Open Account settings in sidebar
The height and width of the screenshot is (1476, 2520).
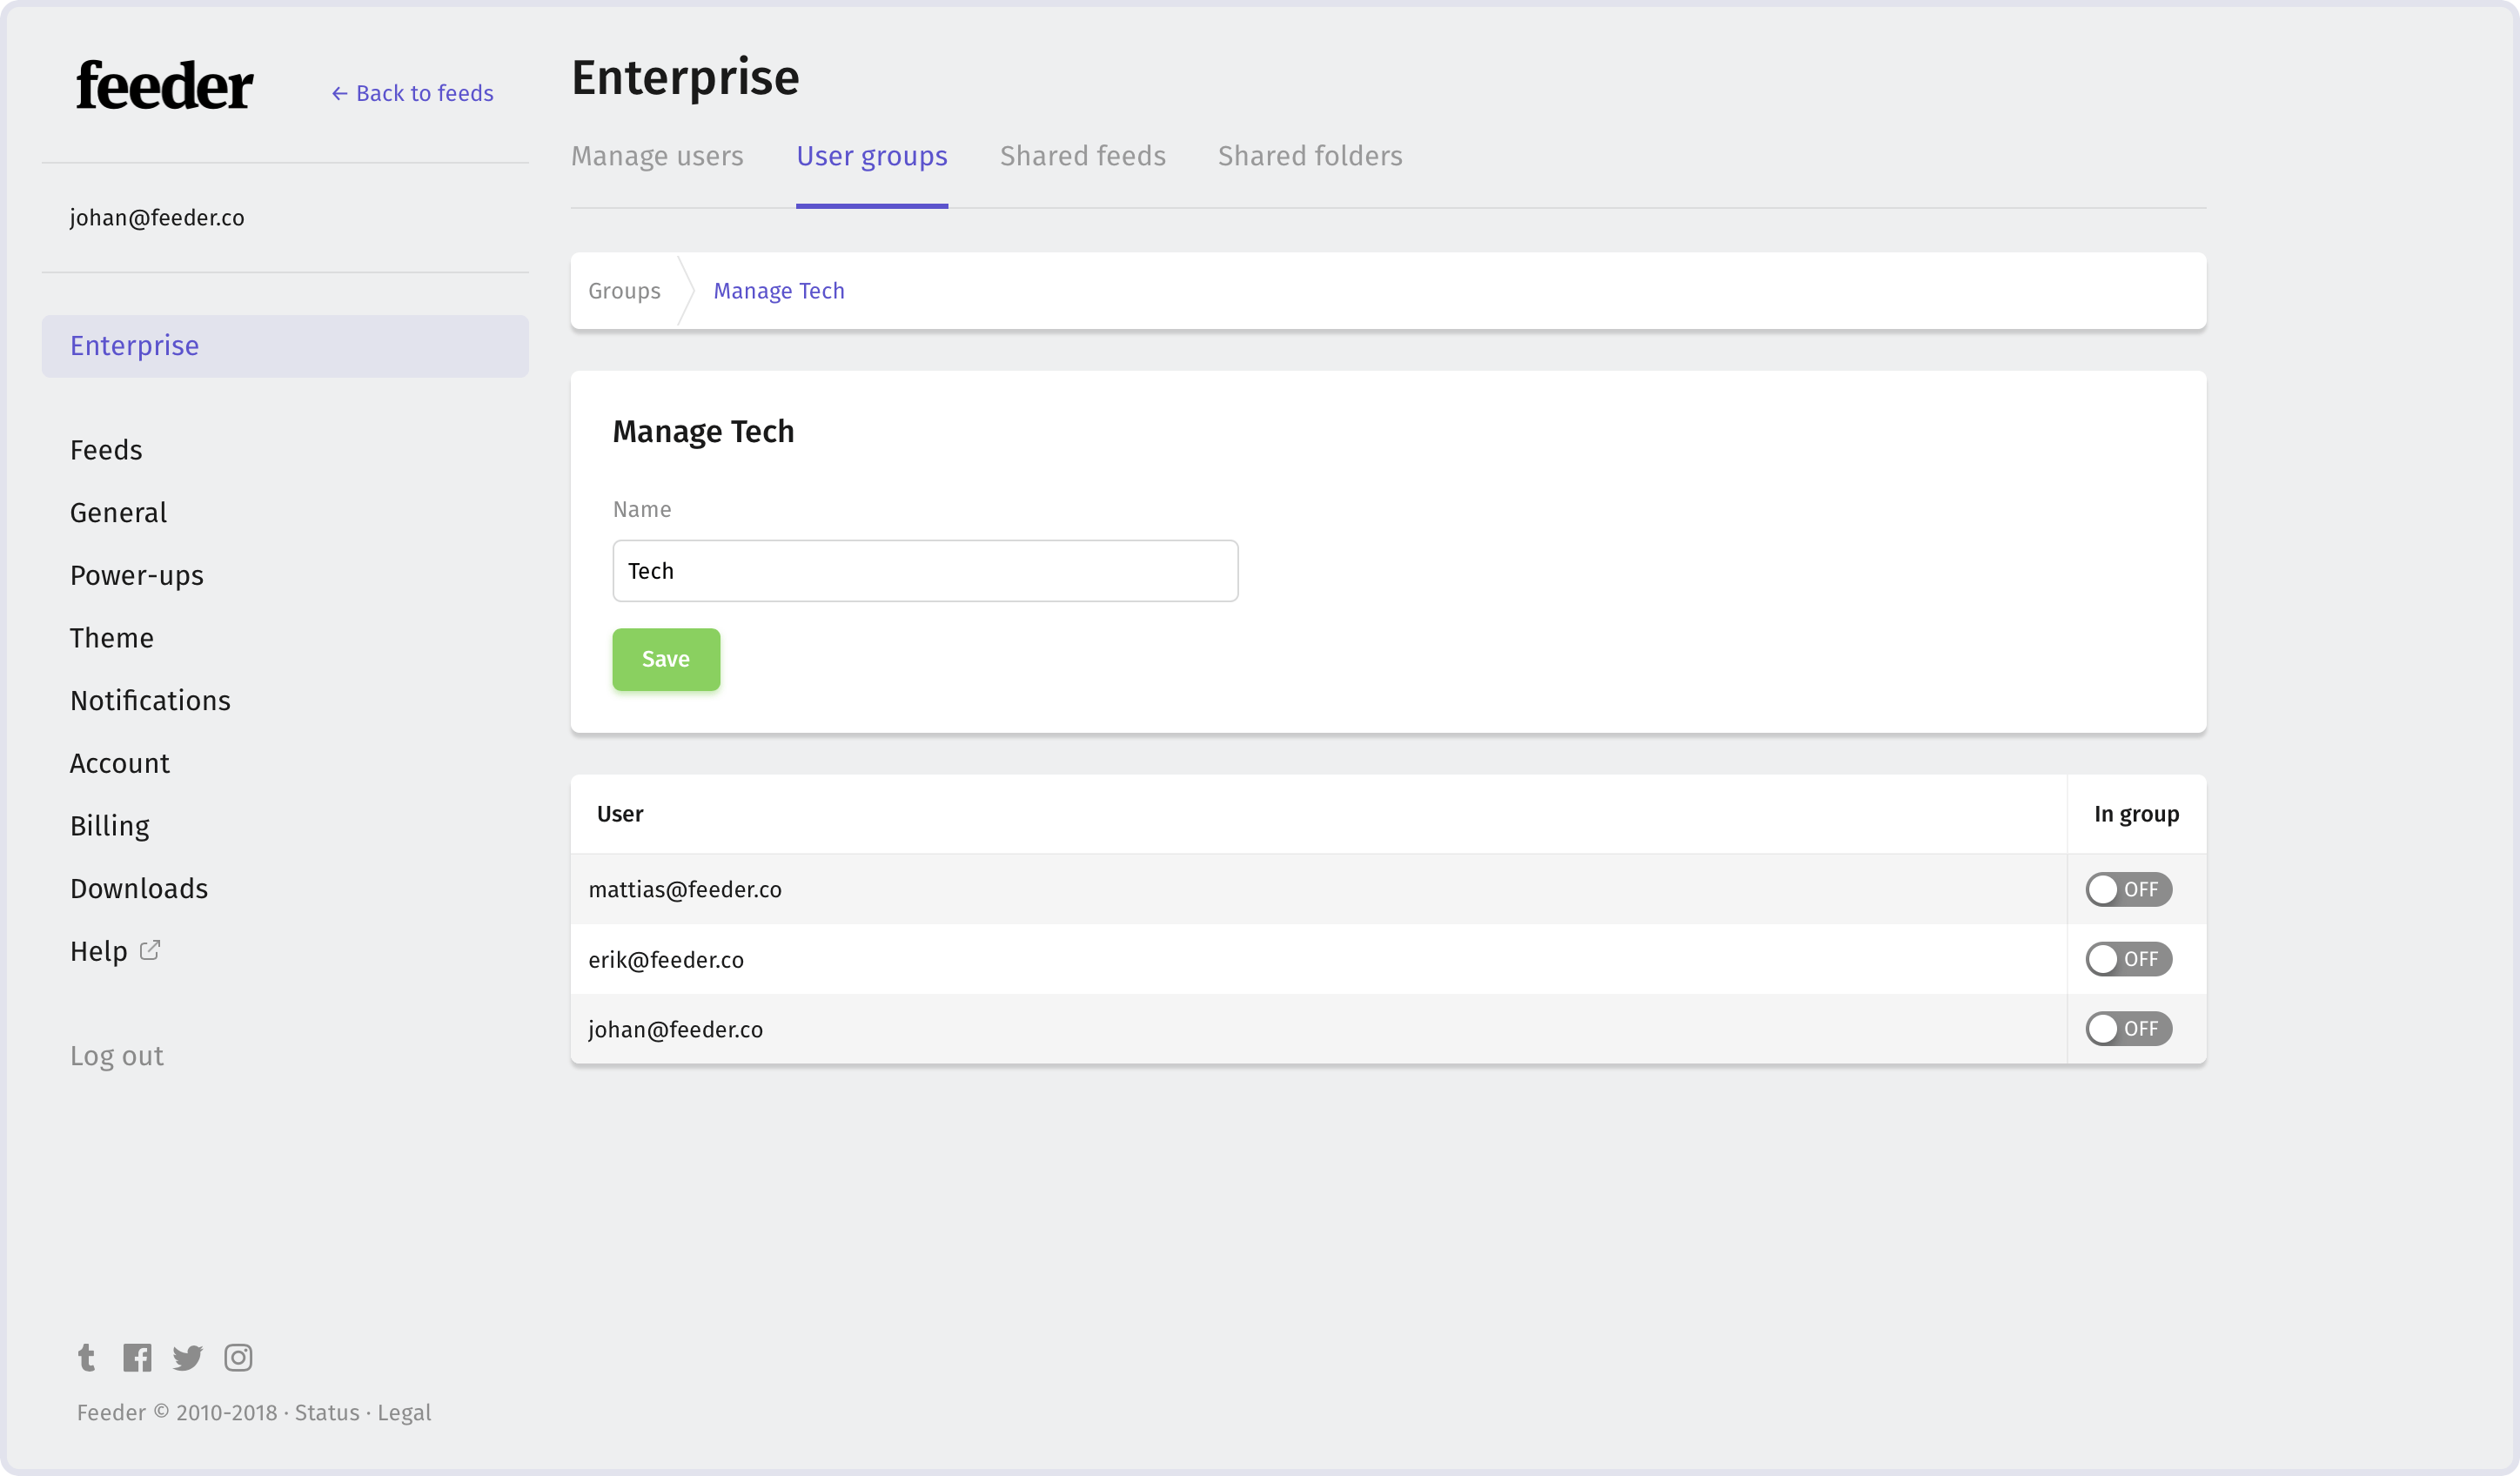click(120, 764)
